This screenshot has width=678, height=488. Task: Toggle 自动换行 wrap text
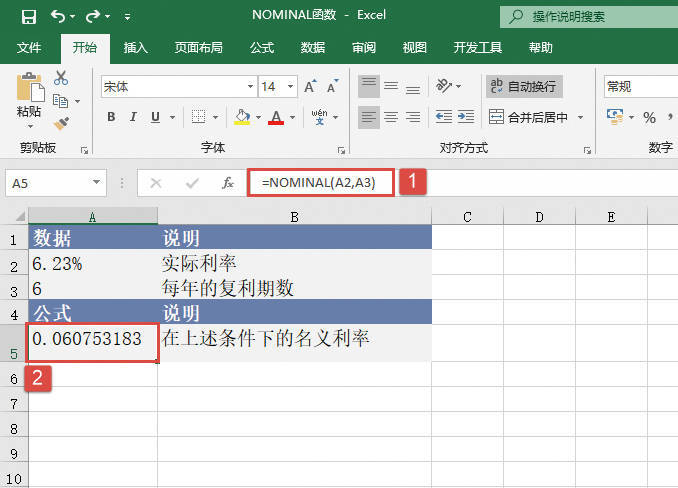point(524,87)
